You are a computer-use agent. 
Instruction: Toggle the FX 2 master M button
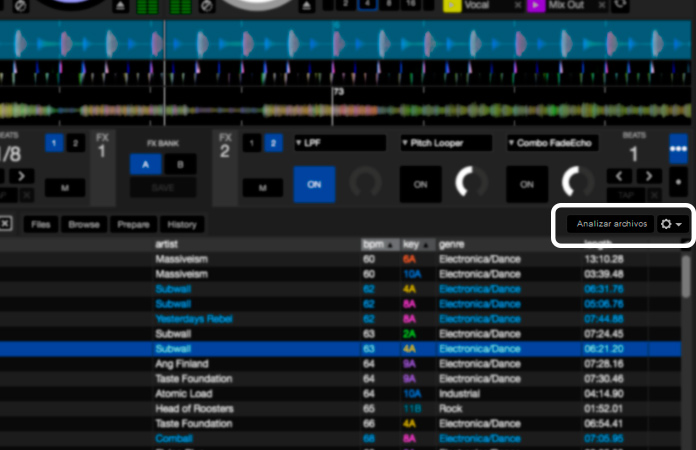[x=263, y=188]
